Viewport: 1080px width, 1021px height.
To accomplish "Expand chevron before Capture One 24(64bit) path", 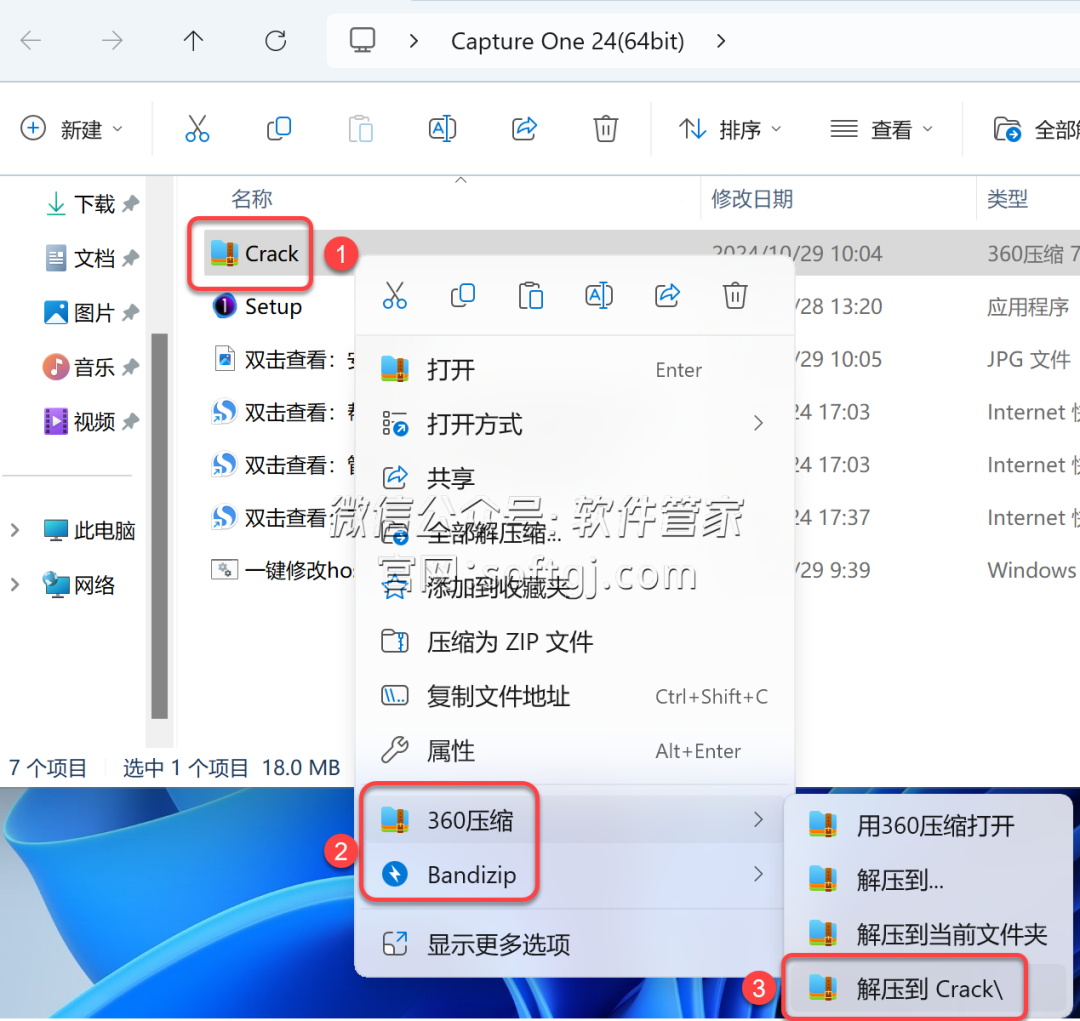I will (413, 41).
